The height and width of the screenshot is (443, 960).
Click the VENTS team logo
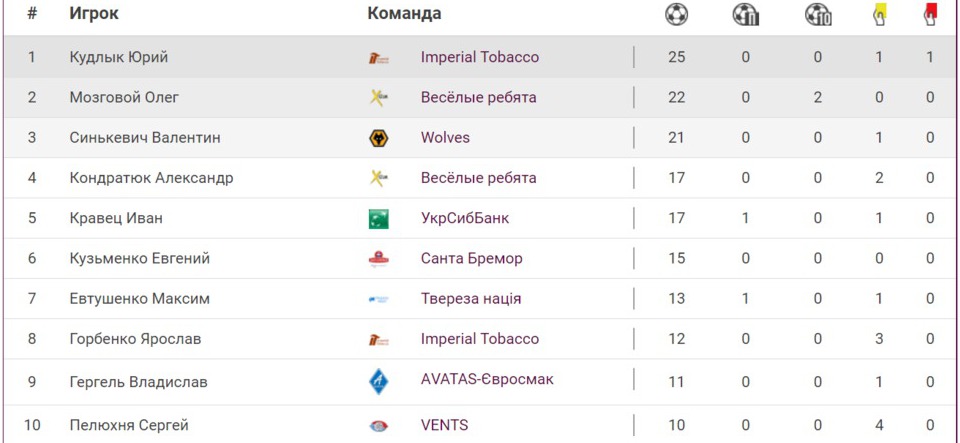point(378,426)
